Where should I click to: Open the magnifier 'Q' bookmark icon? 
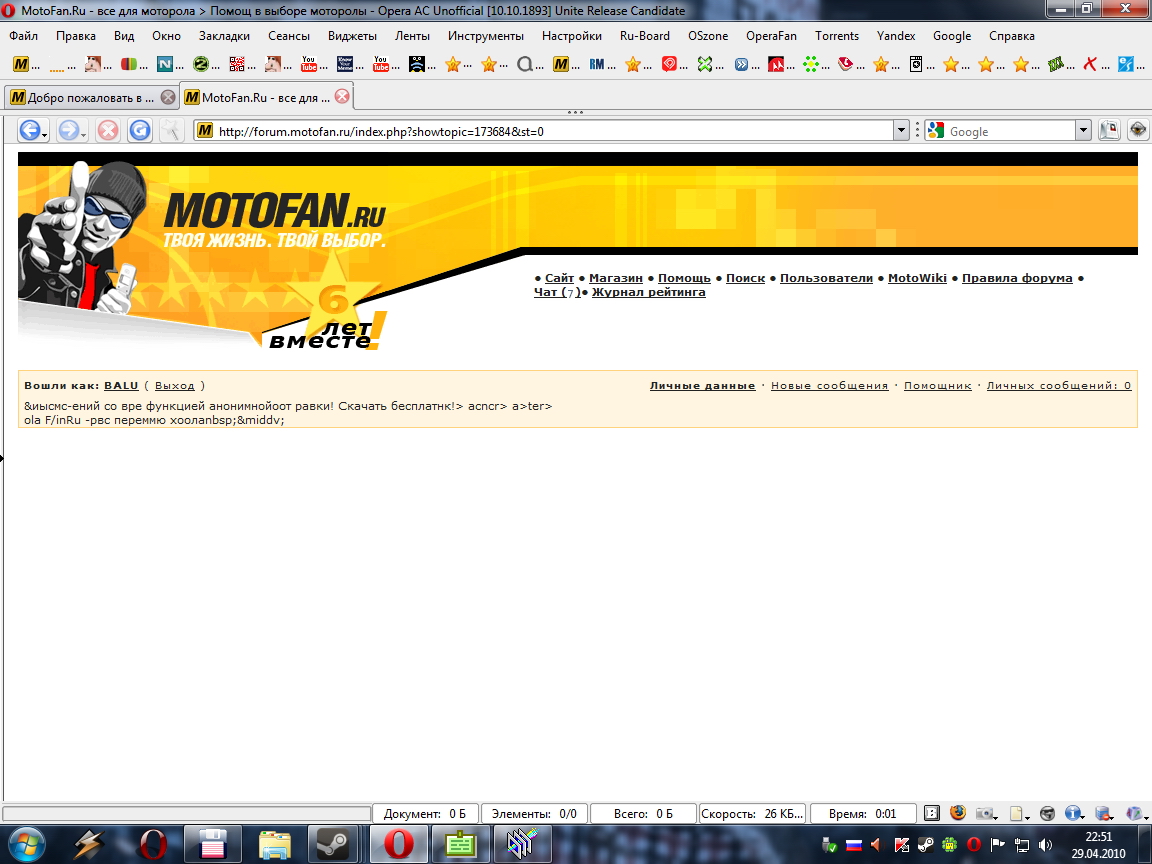525,65
